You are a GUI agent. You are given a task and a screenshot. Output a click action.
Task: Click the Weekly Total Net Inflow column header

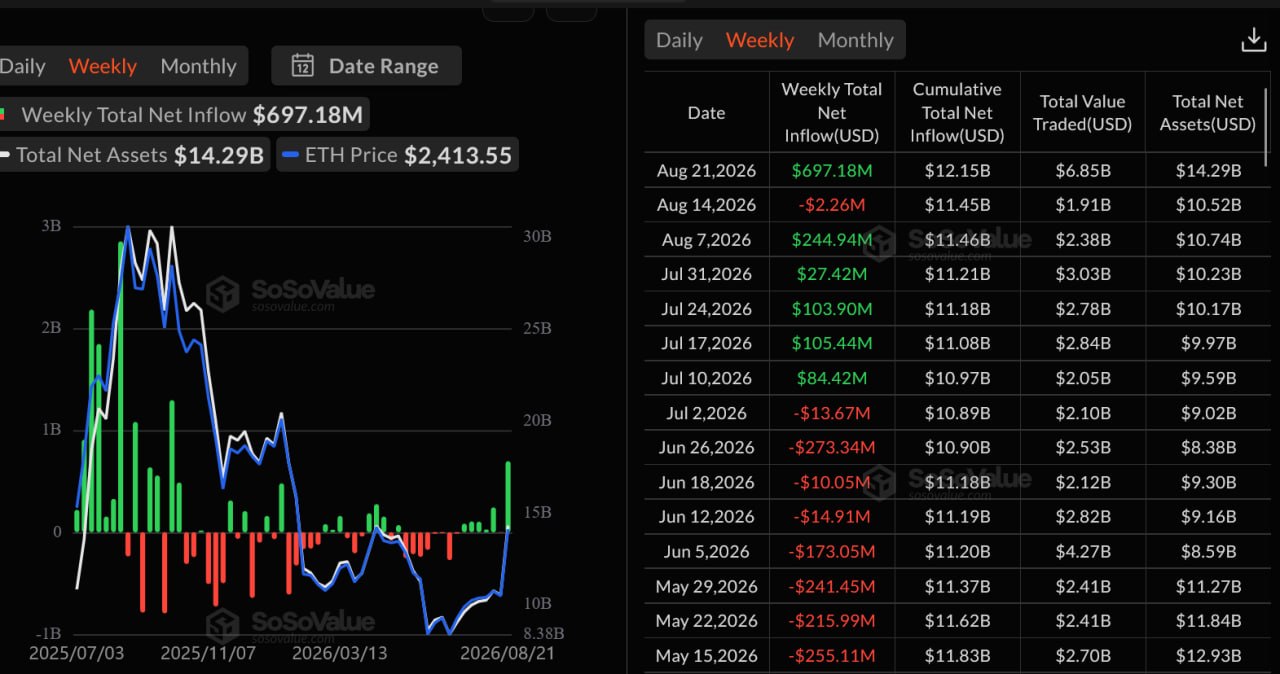[831, 113]
